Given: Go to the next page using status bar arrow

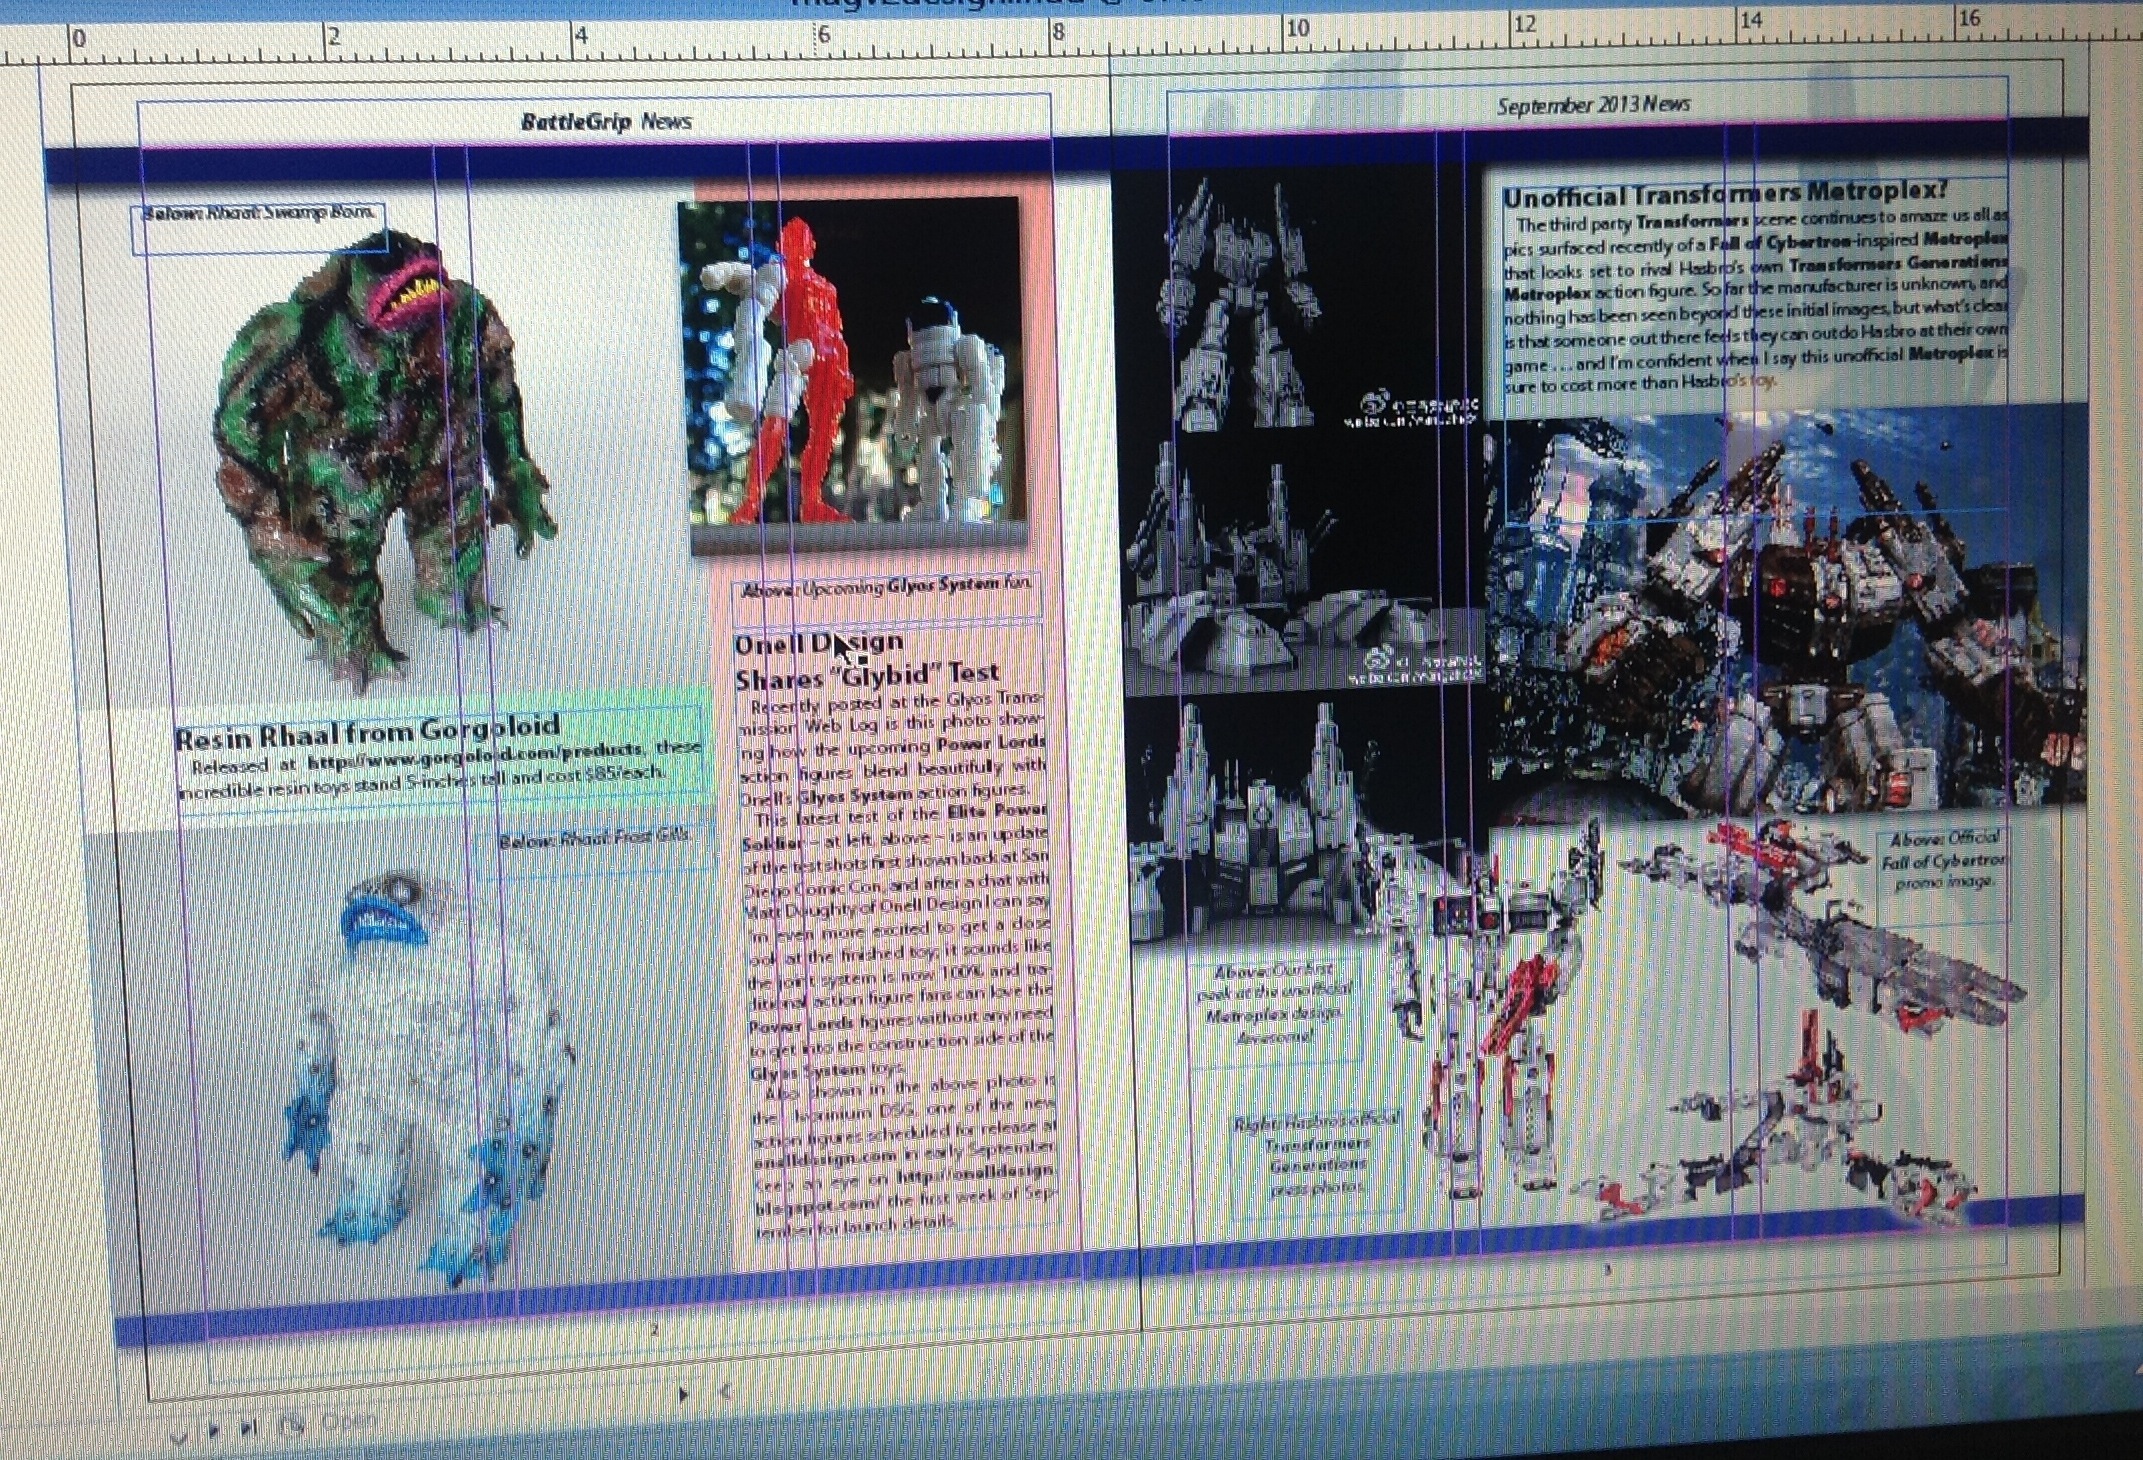Looking at the screenshot, I should coord(214,1430).
